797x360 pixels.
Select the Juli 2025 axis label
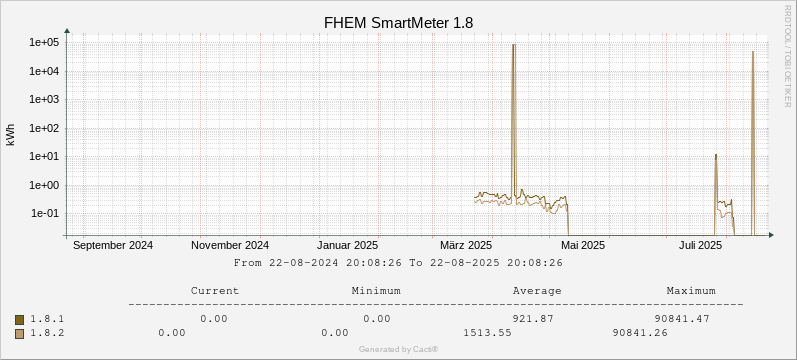pos(700,245)
